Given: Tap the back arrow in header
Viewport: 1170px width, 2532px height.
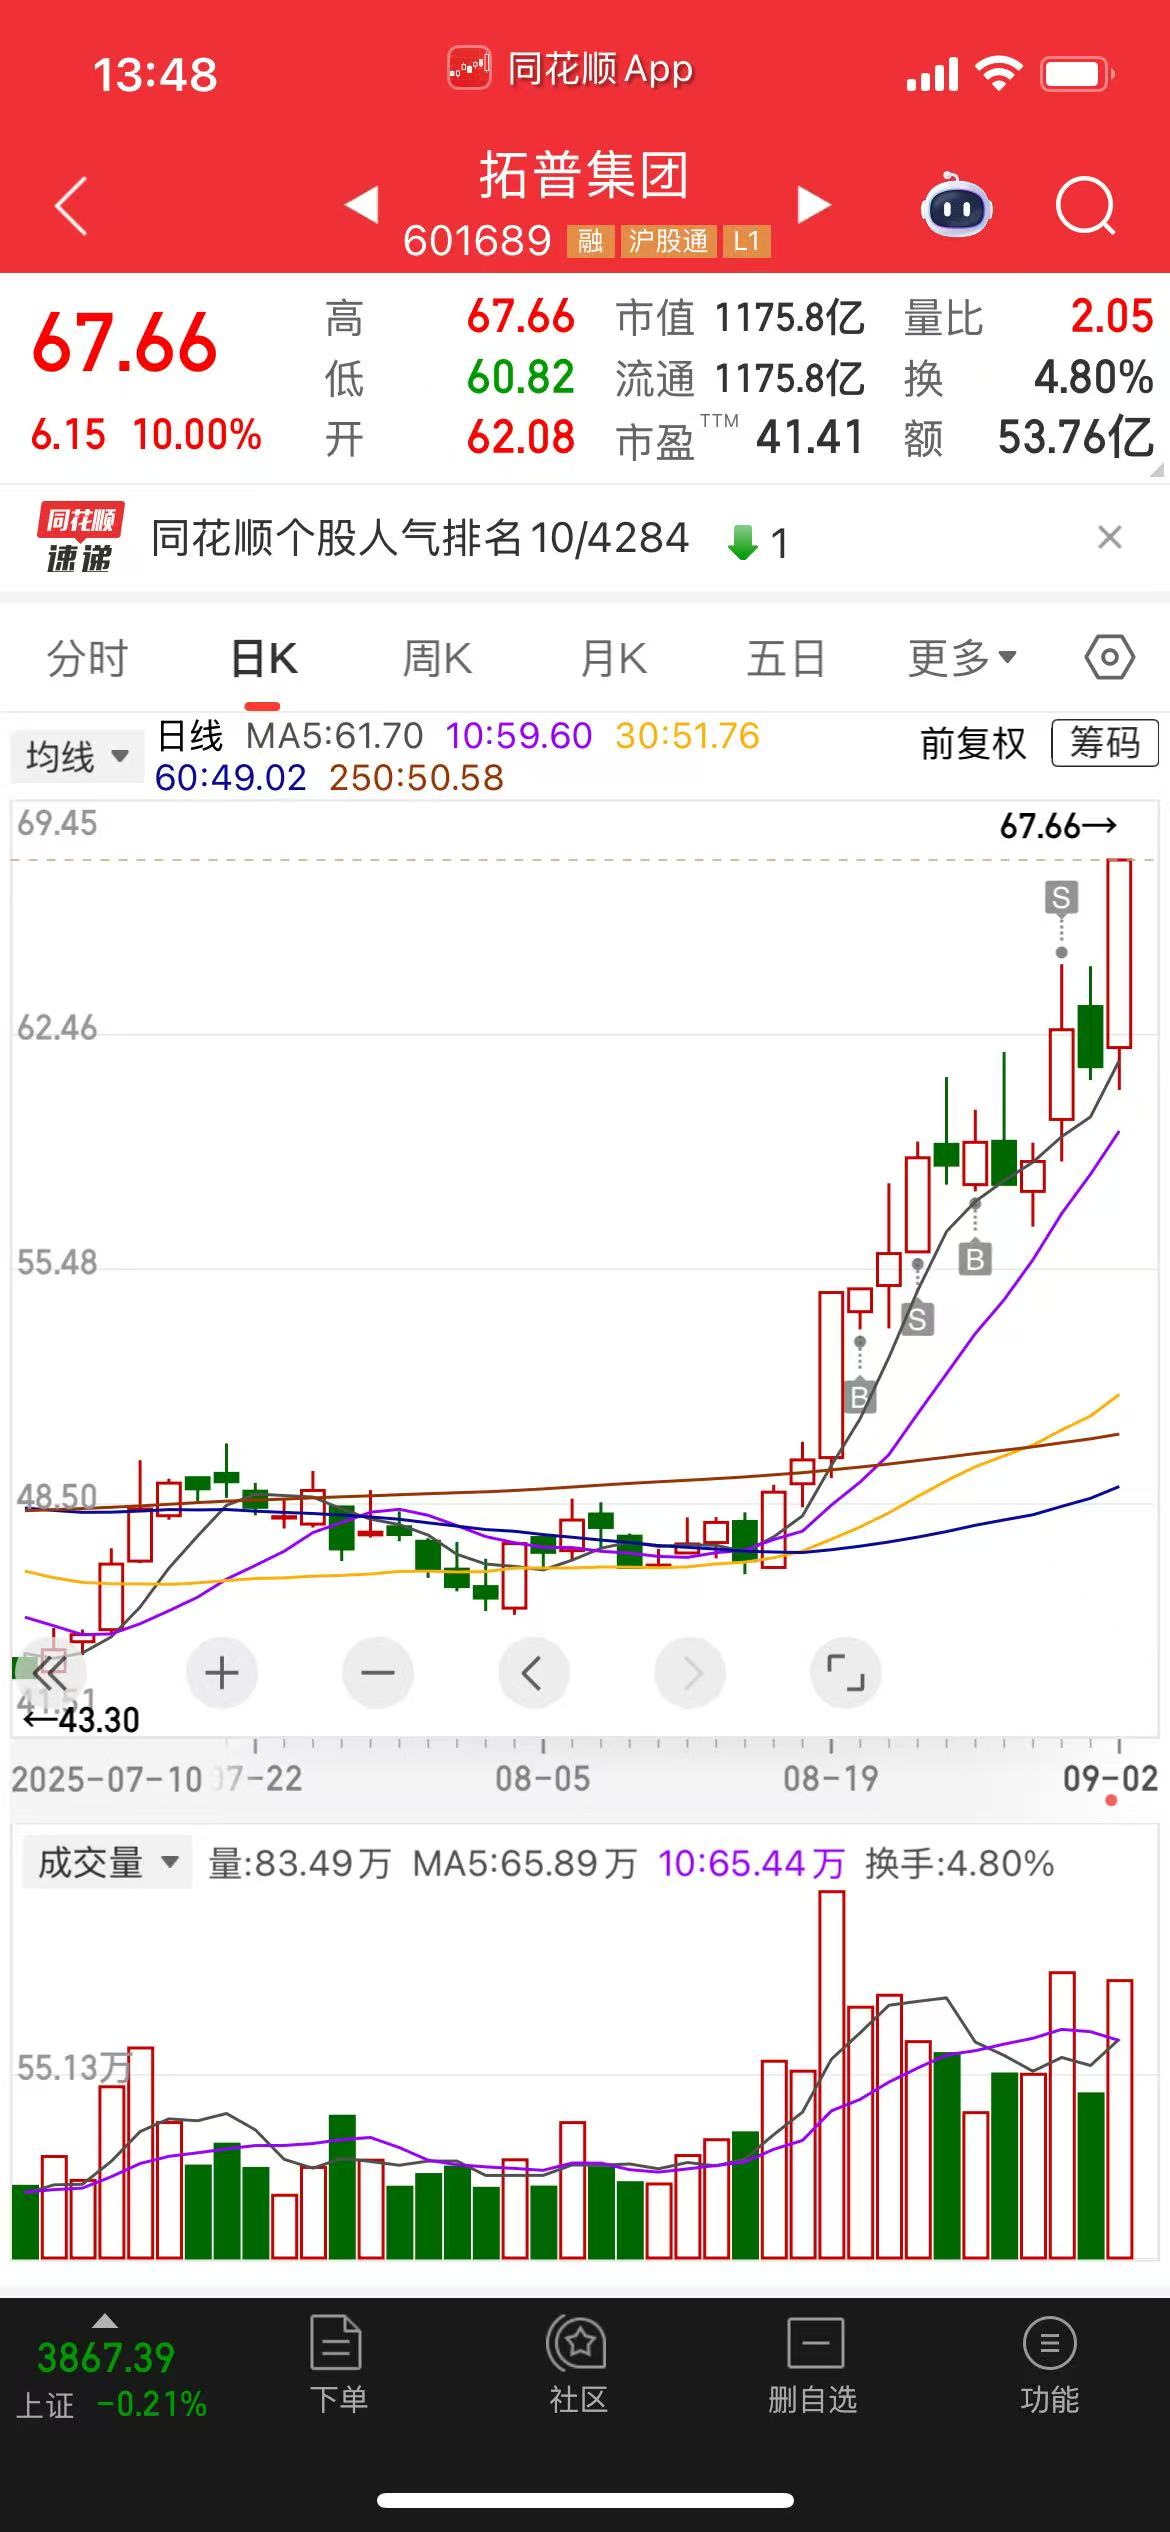Looking at the screenshot, I should click(x=71, y=206).
